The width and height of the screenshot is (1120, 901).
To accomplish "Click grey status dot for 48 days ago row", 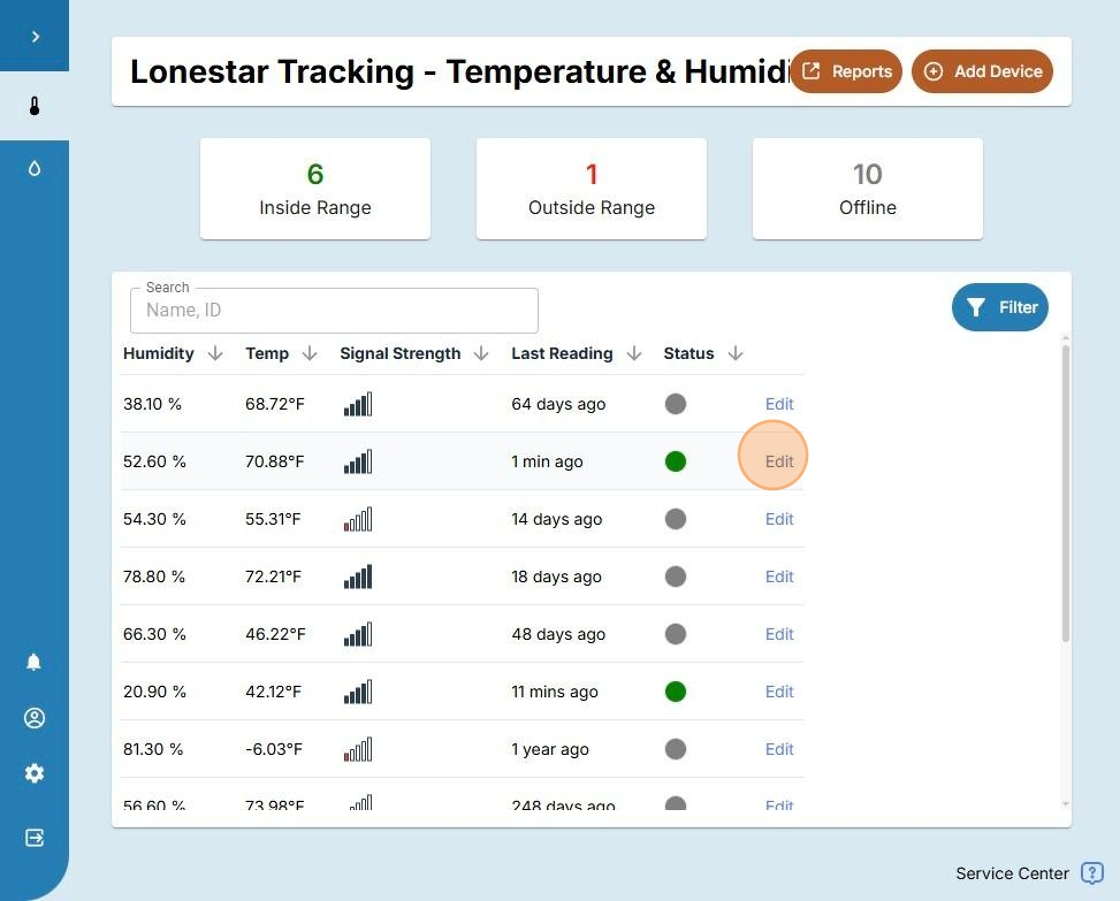I will tap(676, 634).
